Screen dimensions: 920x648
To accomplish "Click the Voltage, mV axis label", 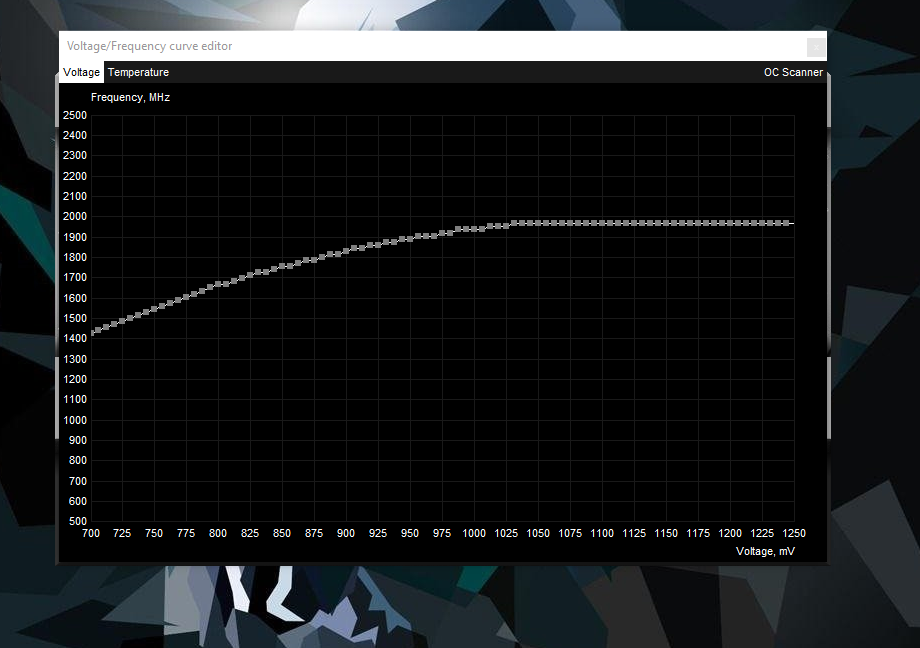I will tap(765, 551).
